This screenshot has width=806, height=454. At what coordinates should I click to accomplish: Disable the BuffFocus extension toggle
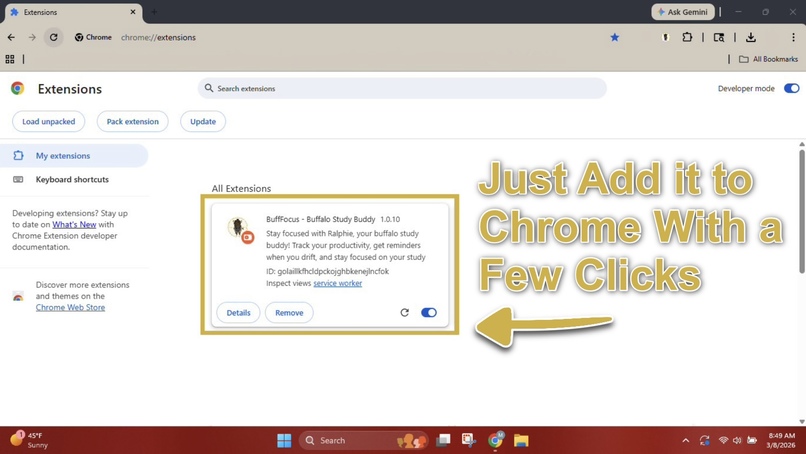coord(429,313)
